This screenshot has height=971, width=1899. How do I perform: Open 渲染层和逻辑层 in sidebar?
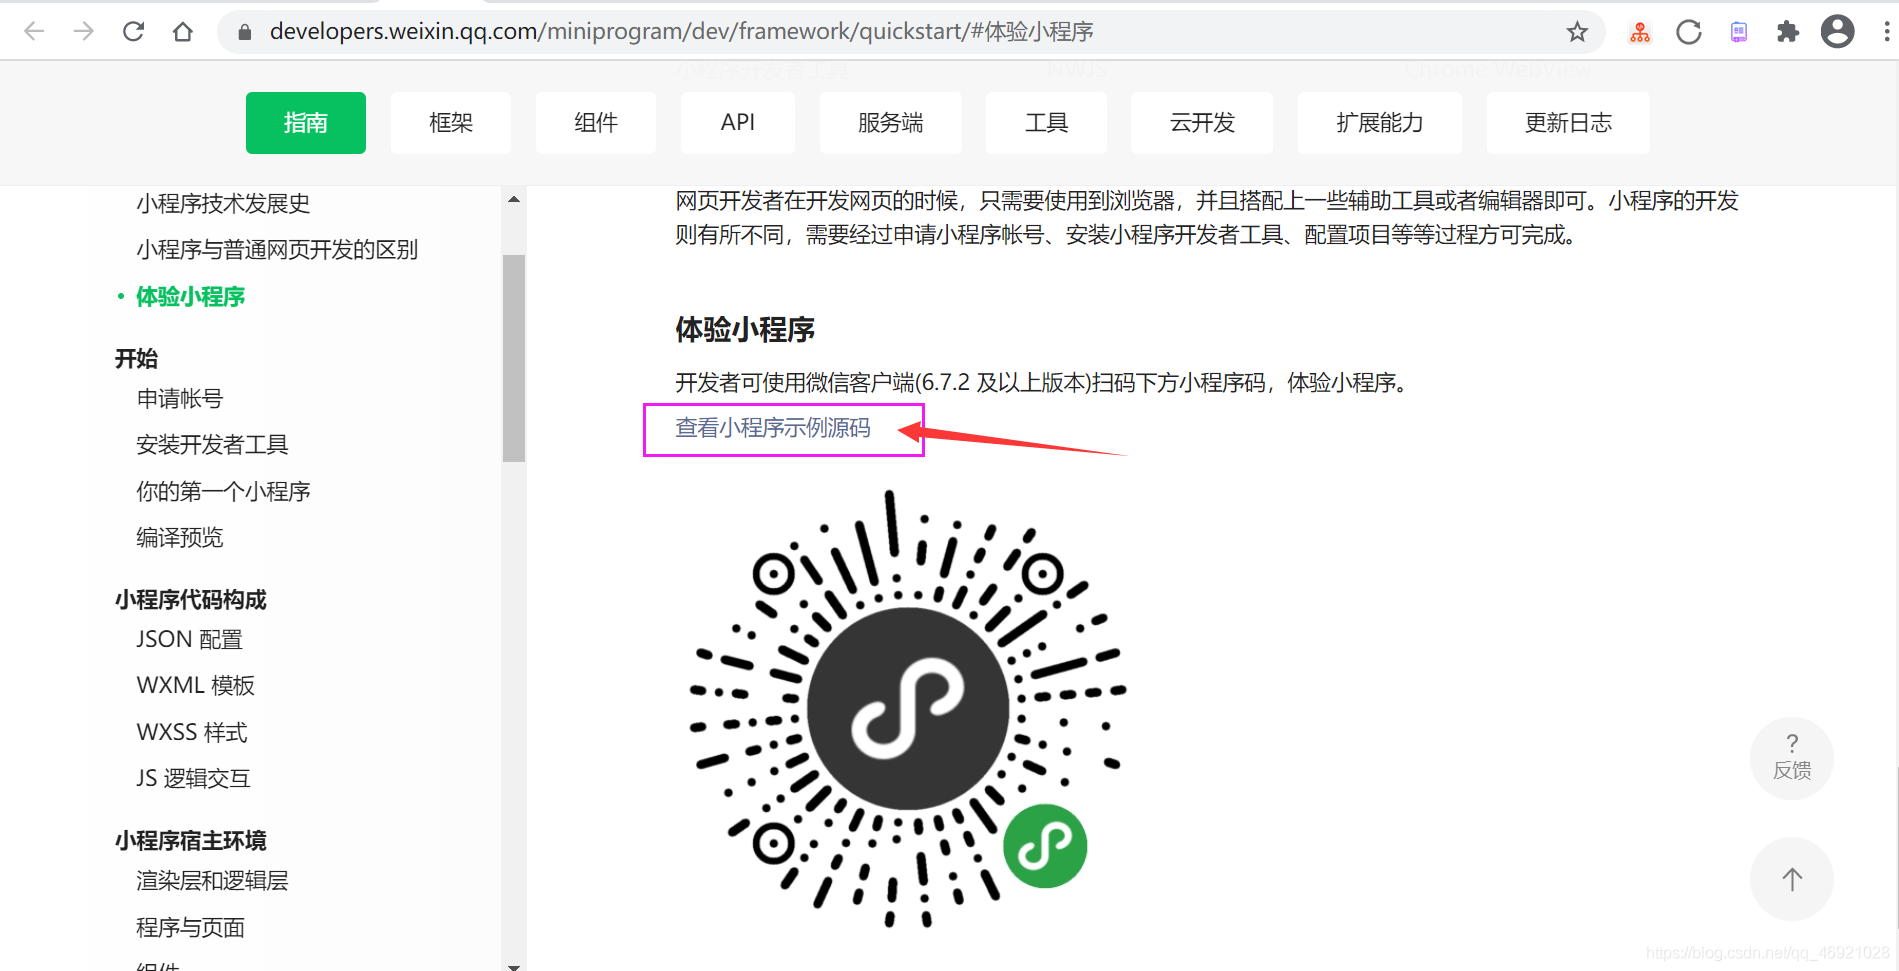pyautogui.click(x=212, y=881)
